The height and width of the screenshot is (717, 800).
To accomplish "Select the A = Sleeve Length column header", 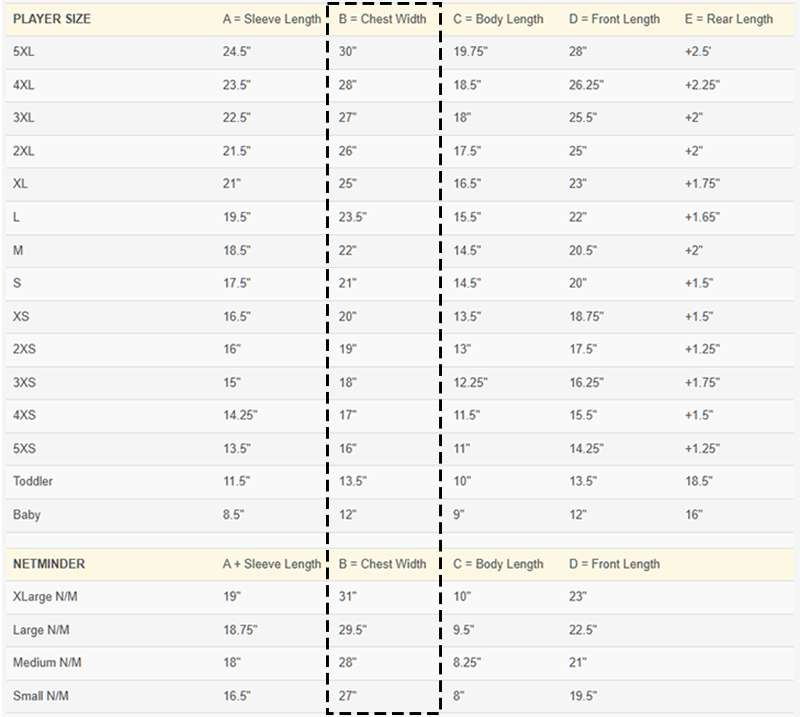I will [x=272, y=19].
